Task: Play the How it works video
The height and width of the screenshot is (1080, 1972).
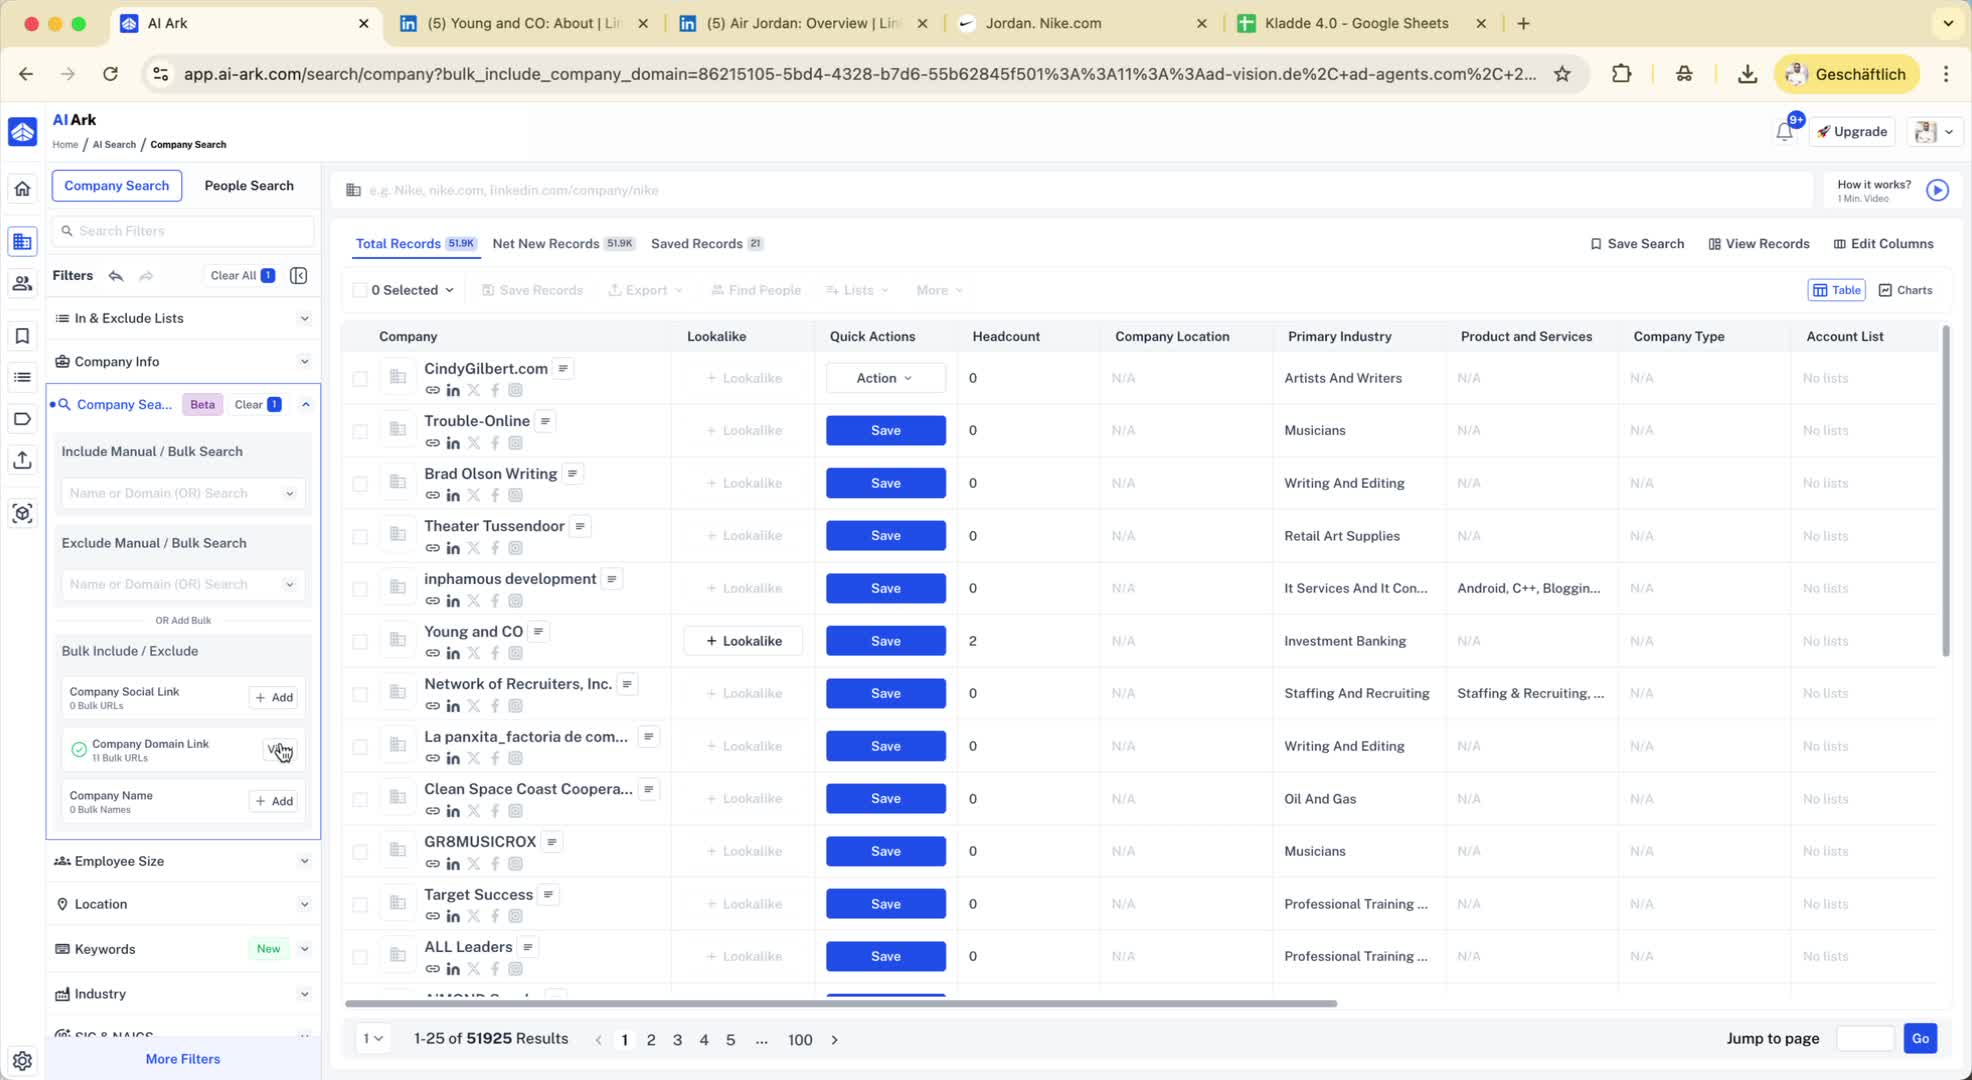Action: tap(1937, 190)
